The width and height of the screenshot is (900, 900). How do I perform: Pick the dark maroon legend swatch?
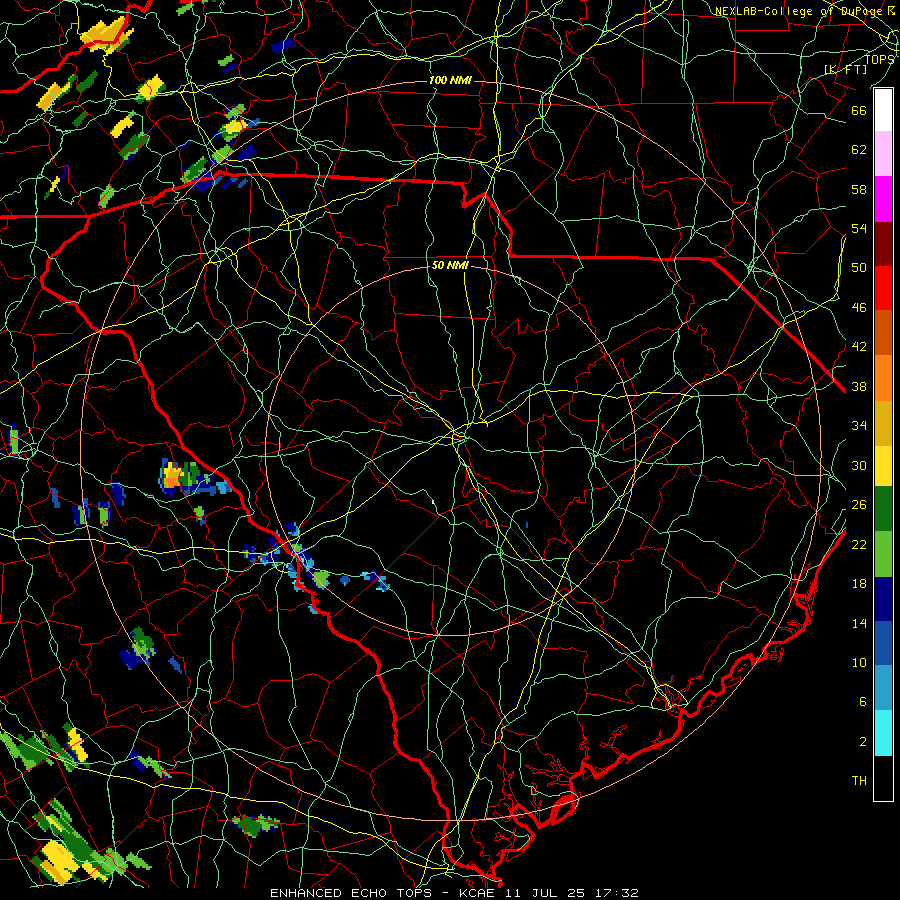(x=883, y=243)
